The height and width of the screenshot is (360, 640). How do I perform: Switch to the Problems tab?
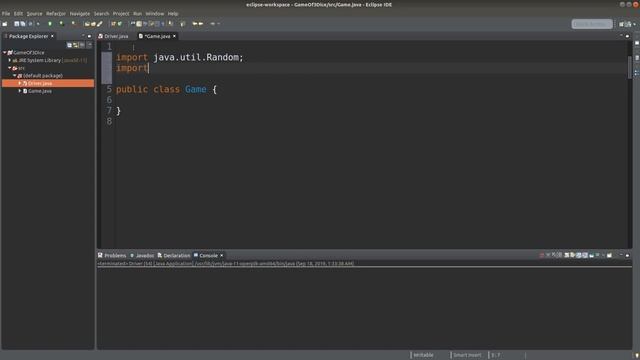tap(112, 256)
